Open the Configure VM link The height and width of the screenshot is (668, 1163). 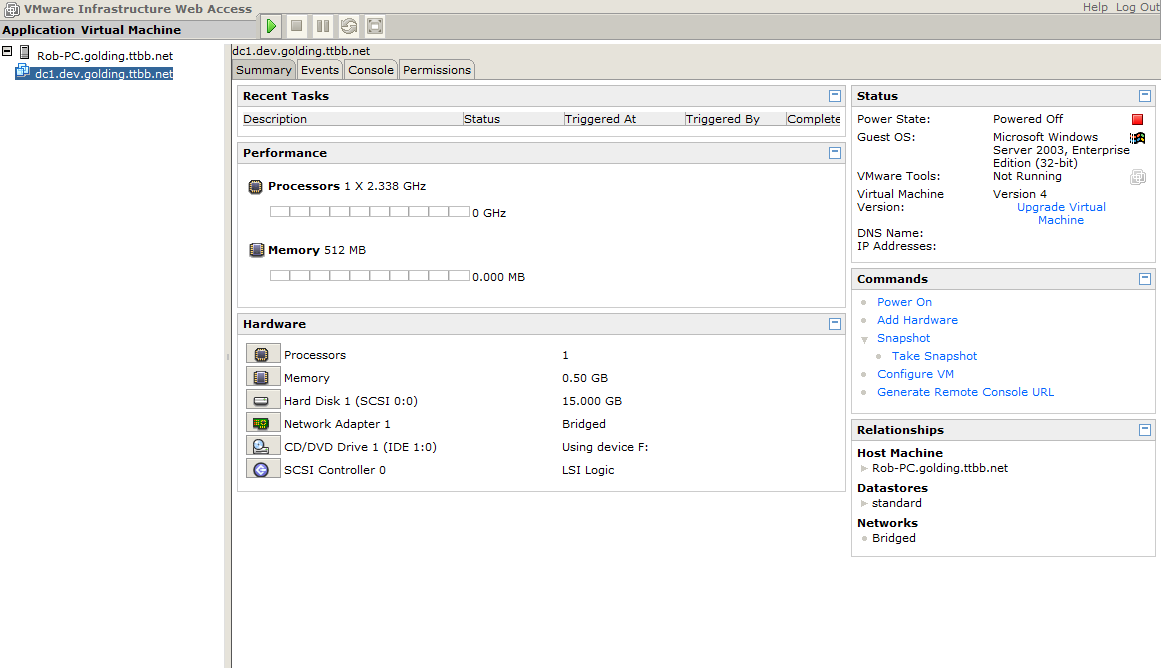click(915, 374)
